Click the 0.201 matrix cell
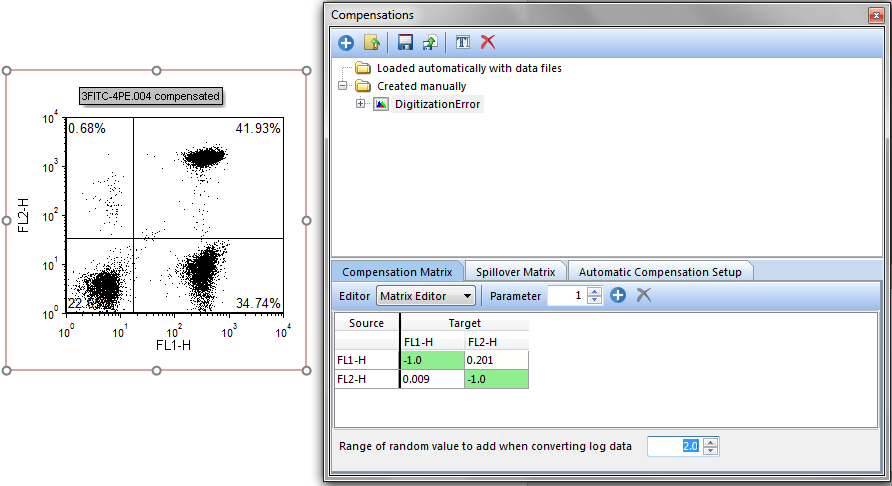 point(496,360)
